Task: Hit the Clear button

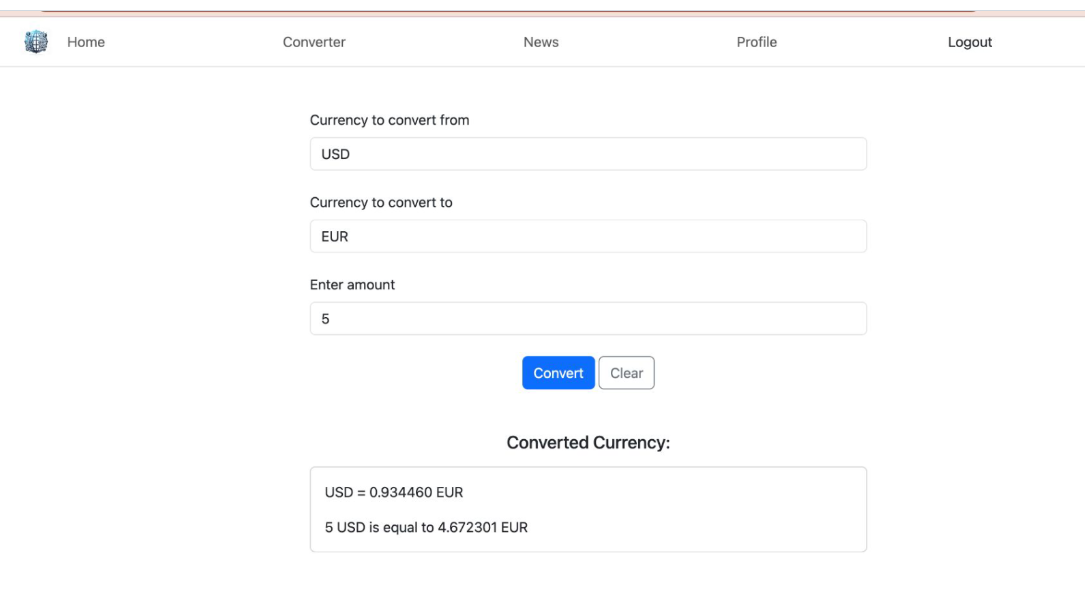Action: point(626,373)
